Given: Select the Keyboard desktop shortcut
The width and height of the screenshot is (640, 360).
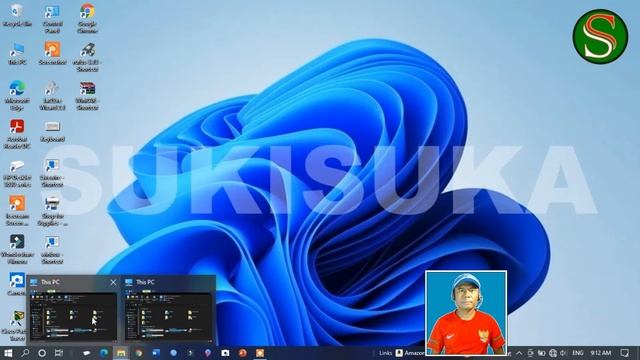Looking at the screenshot, I should (52, 131).
